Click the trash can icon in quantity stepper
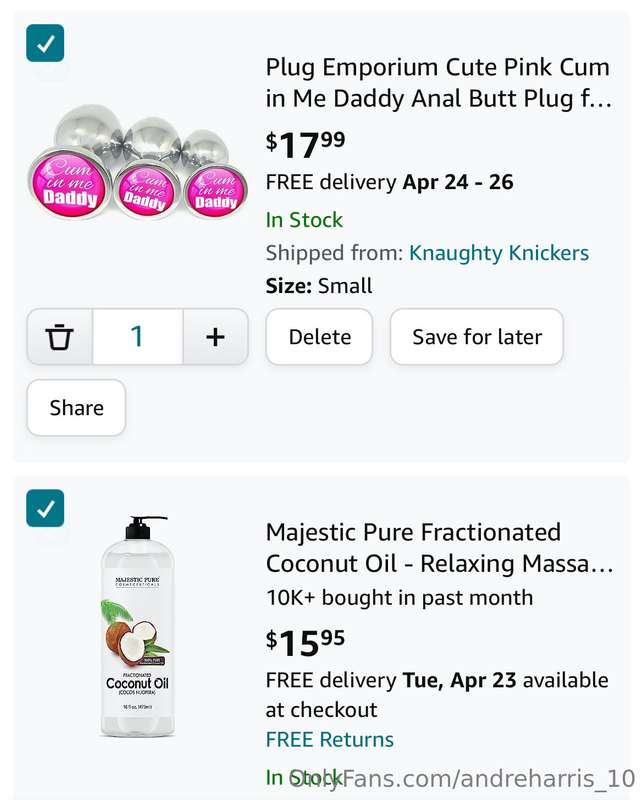This screenshot has width=643, height=800. 60,337
